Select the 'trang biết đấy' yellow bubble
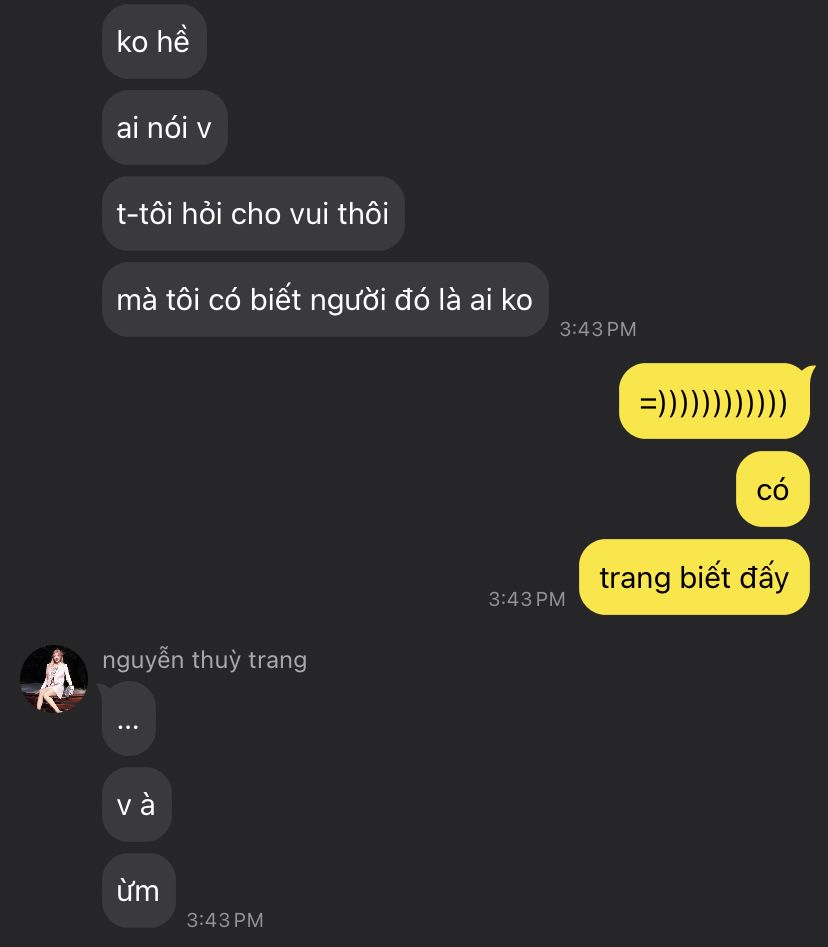 click(x=694, y=577)
